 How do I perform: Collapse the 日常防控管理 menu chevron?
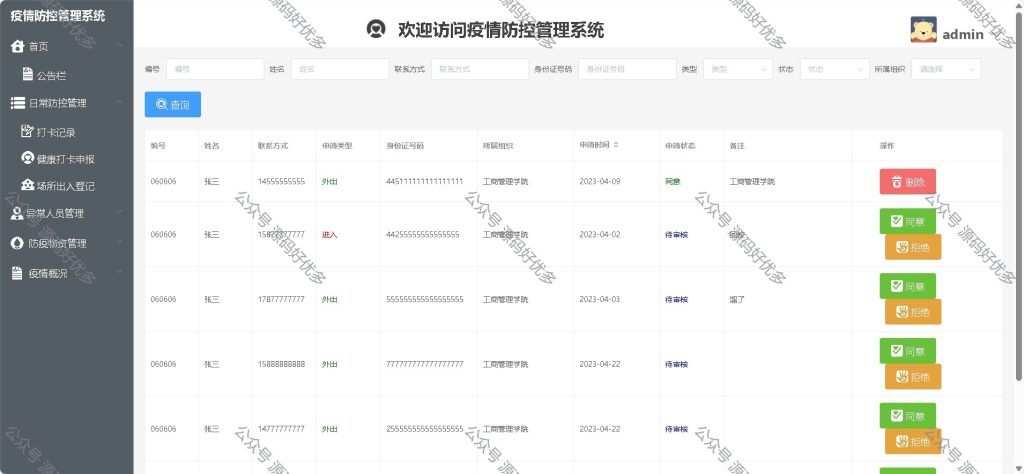pyautogui.click(x=120, y=102)
